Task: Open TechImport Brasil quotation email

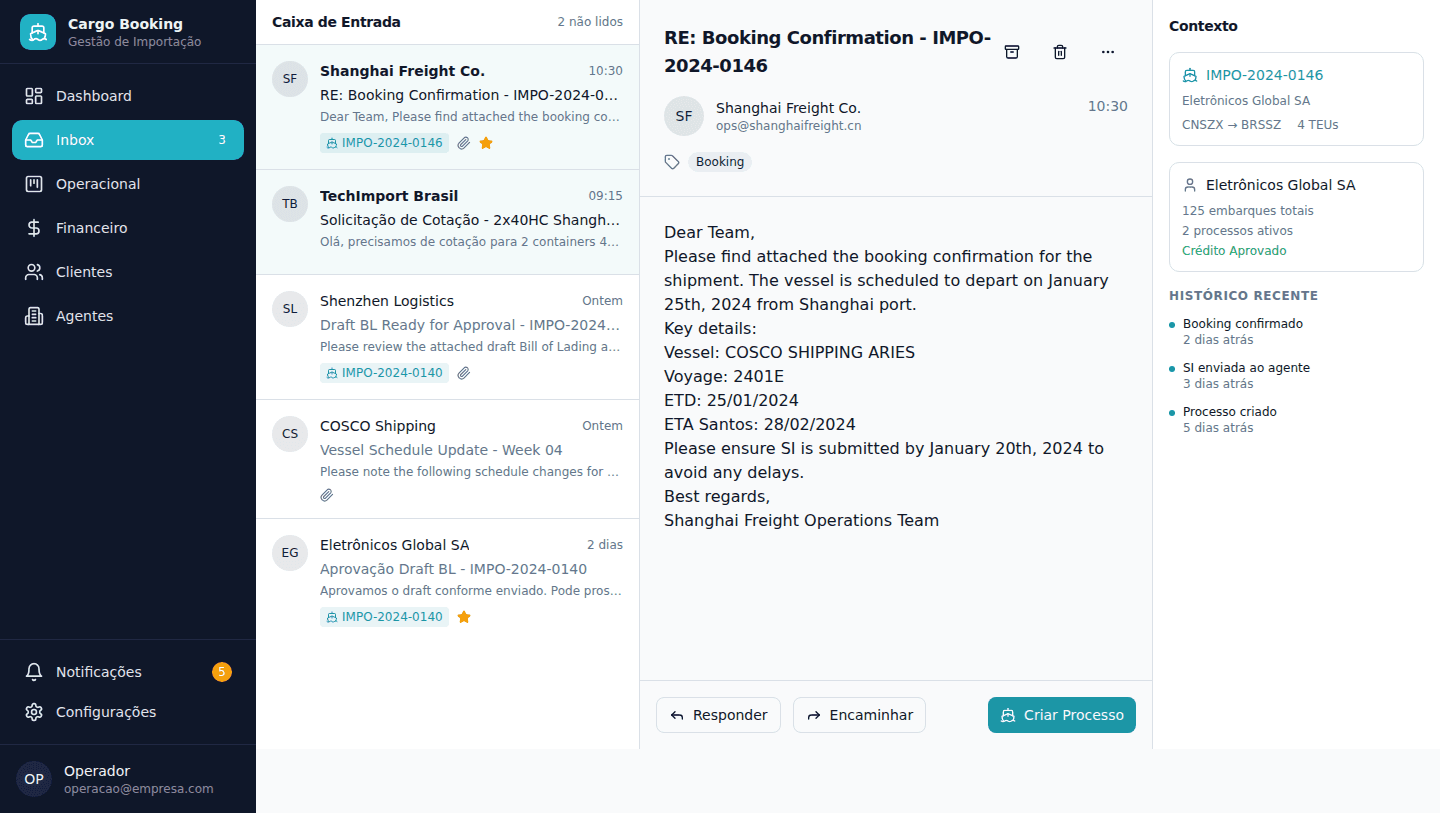Action: (447, 222)
